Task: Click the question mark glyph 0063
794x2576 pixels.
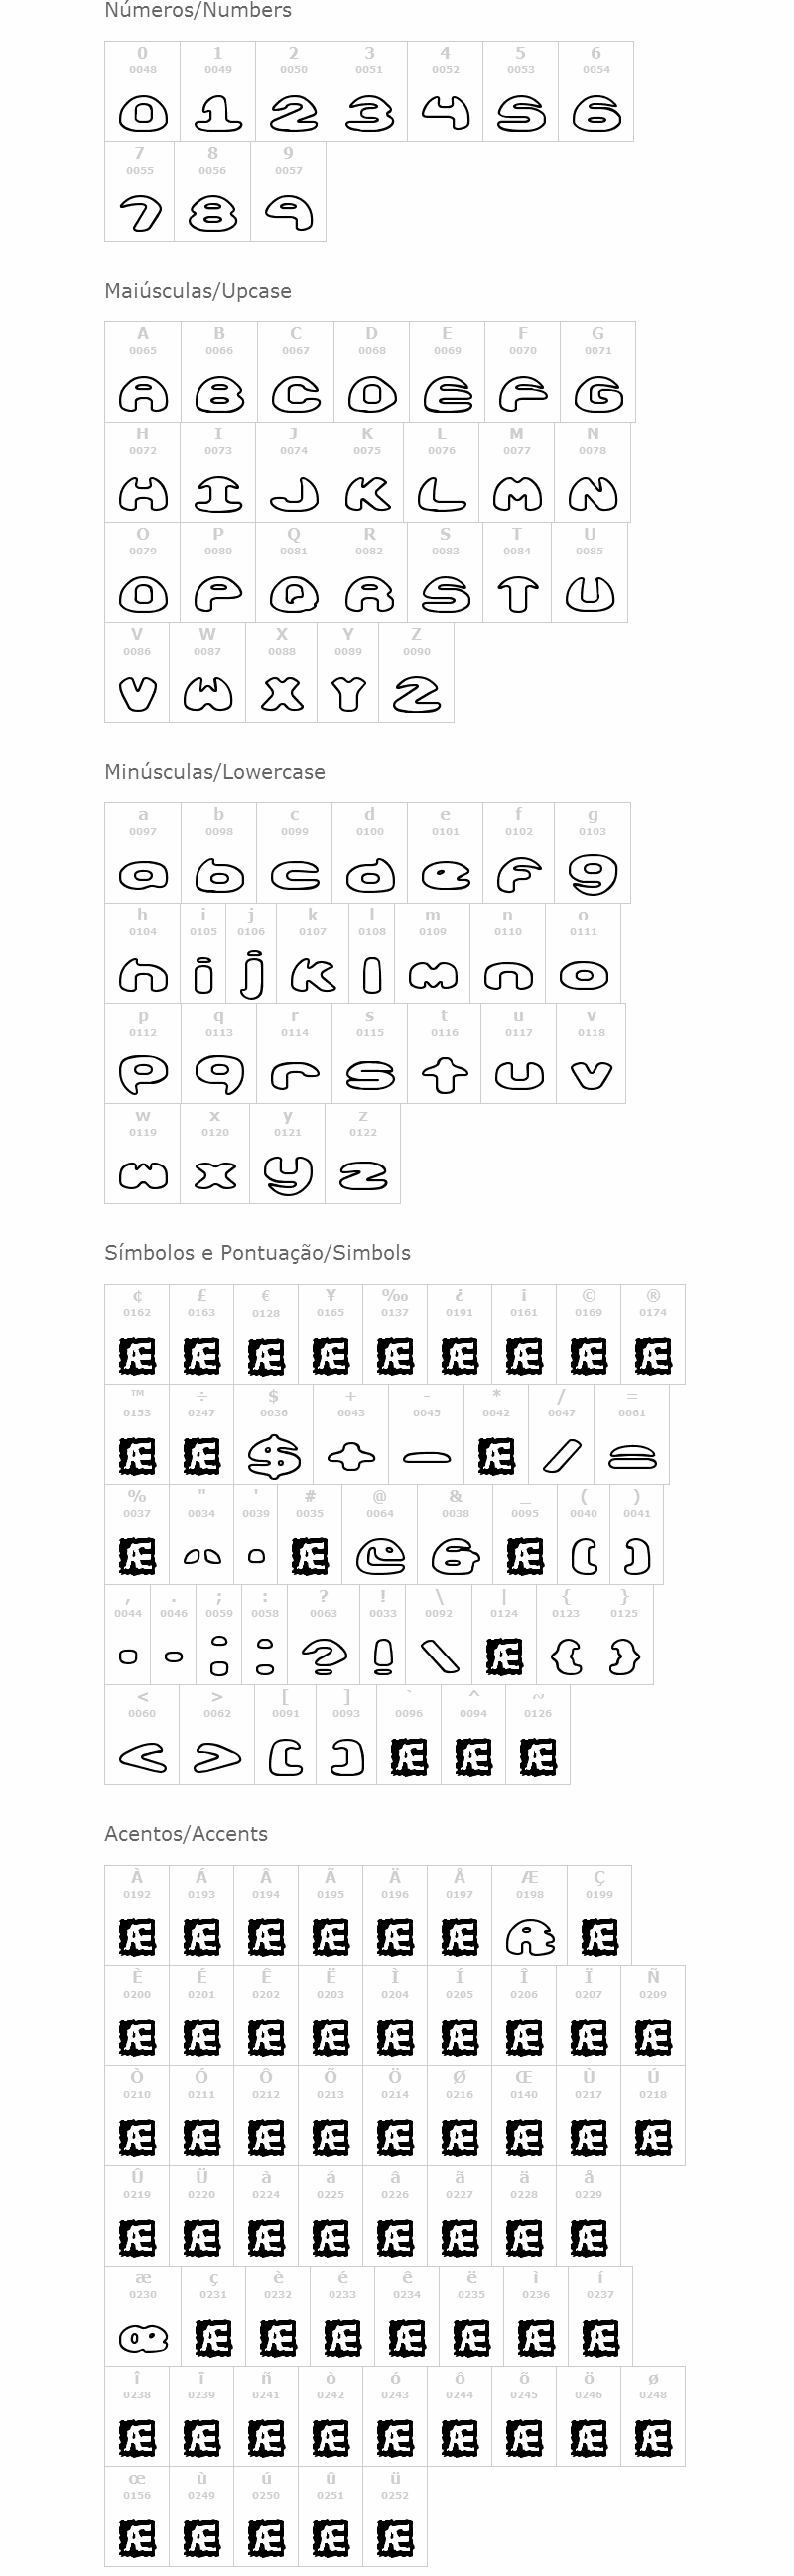Action: (323, 1657)
